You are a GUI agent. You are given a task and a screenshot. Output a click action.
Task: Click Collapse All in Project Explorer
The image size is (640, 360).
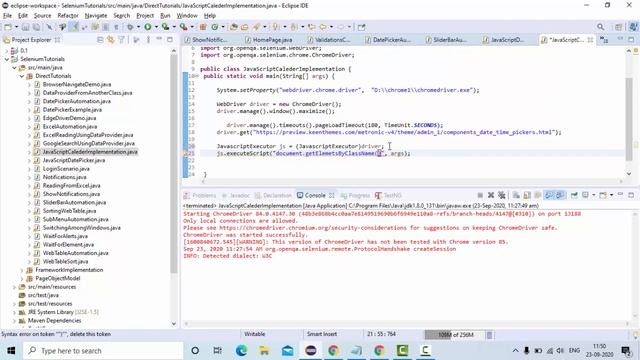100,40
